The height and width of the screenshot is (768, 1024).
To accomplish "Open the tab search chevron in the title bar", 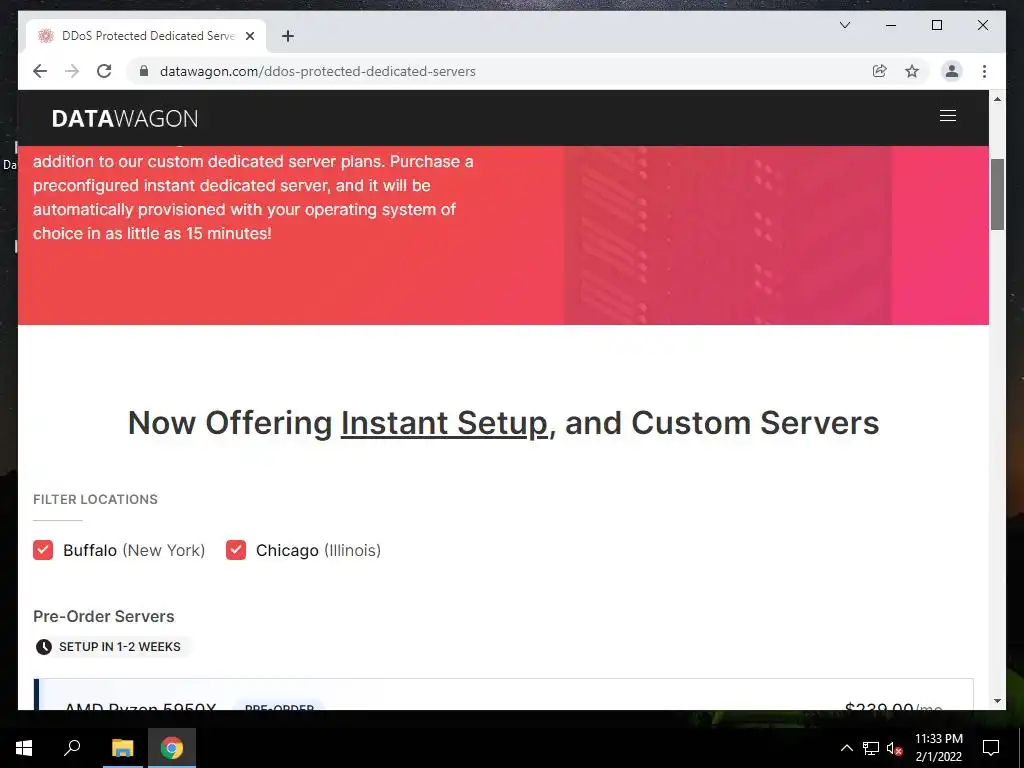I will [844, 25].
